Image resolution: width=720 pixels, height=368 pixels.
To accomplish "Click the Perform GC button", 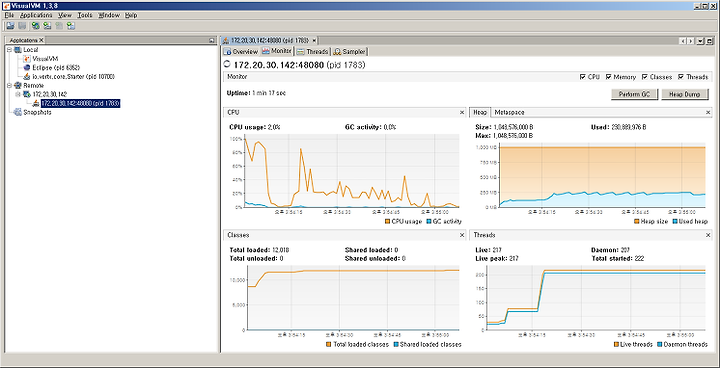I will pos(634,94).
